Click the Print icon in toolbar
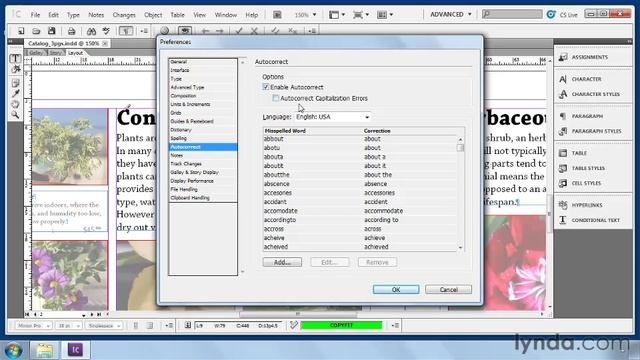Screen dimensions: 640x360 71,31
